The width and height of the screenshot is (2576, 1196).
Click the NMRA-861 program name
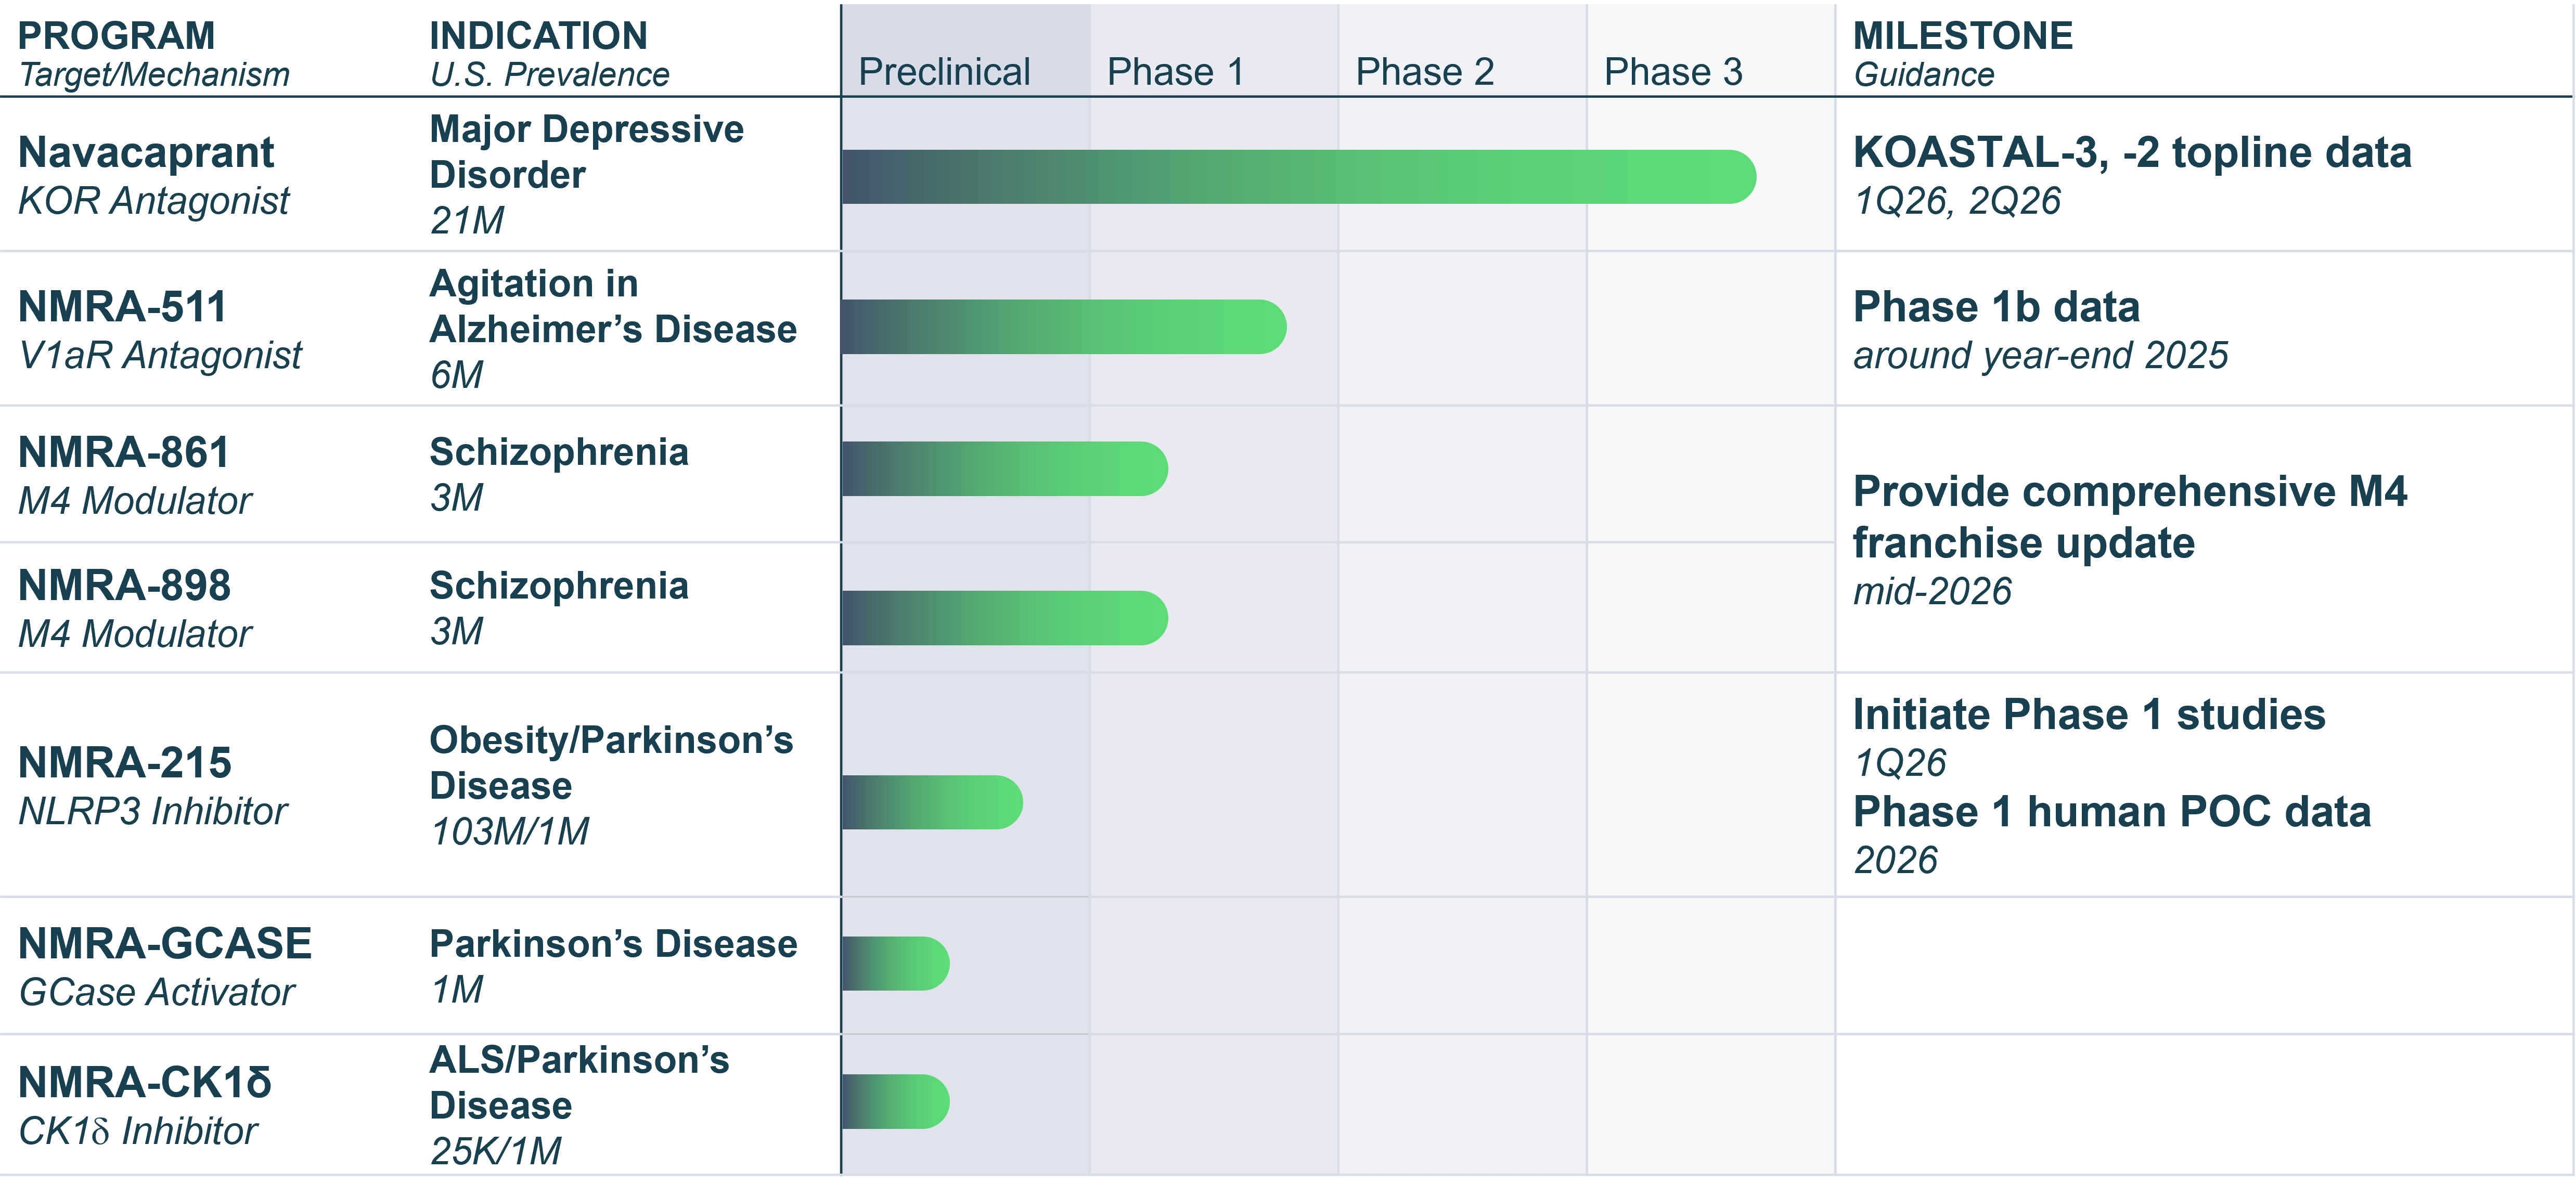click(x=124, y=453)
